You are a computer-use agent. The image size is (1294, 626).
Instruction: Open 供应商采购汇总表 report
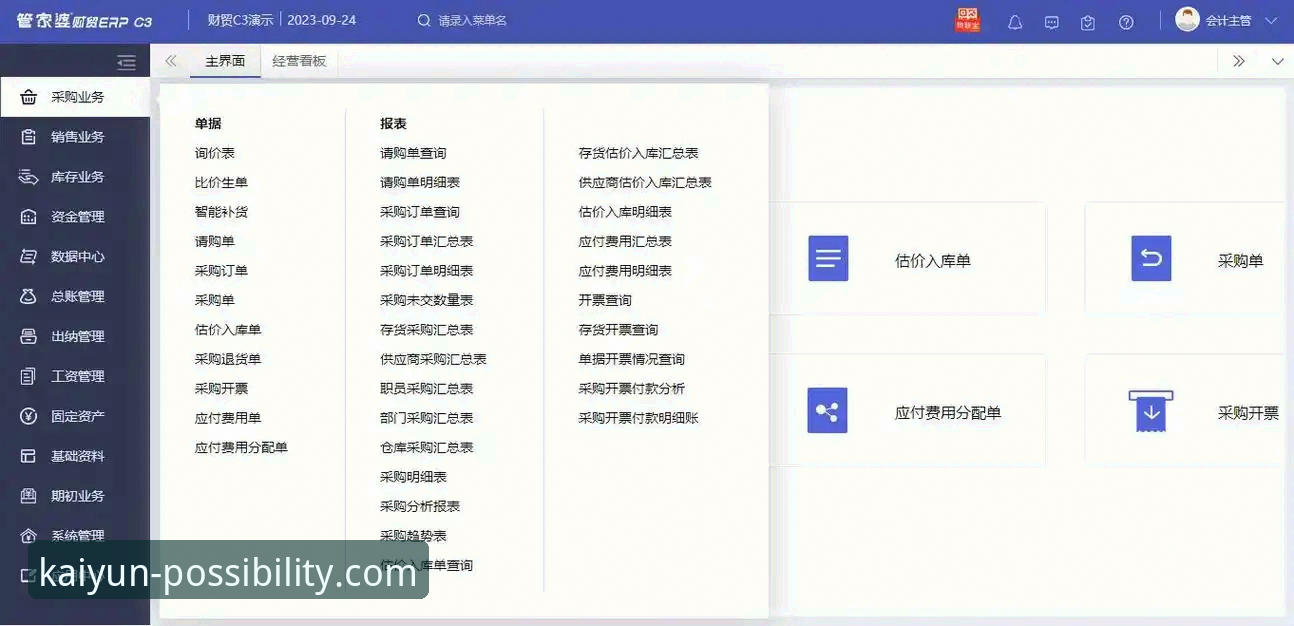(433, 359)
